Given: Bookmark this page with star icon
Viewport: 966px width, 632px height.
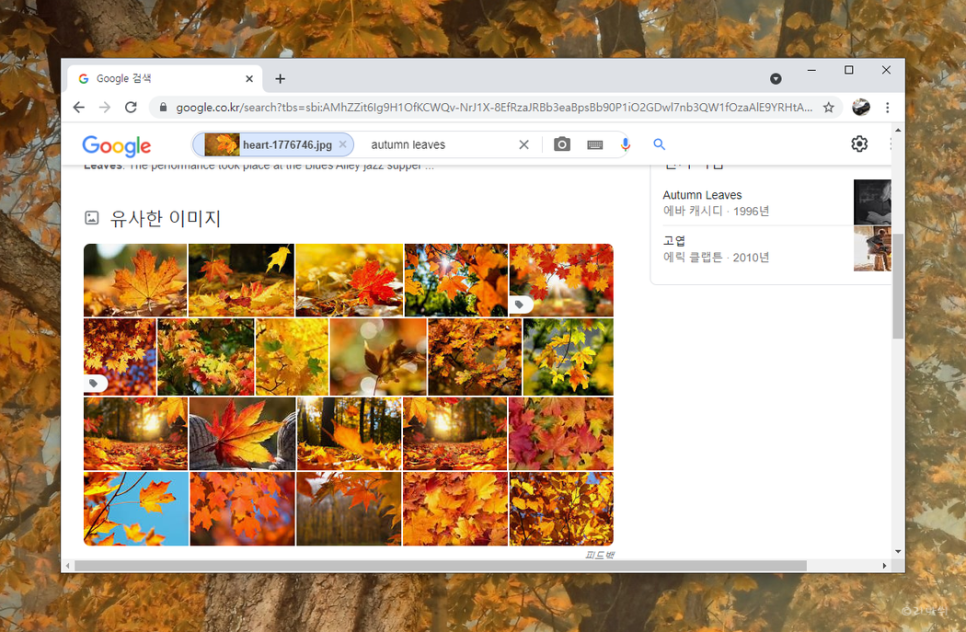Looking at the screenshot, I should point(829,107).
